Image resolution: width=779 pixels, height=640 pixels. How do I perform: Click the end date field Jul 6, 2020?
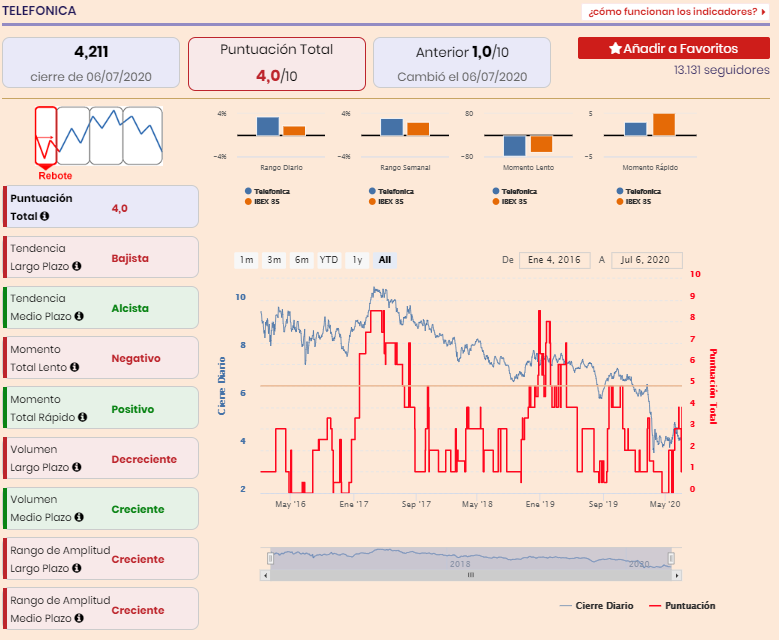coord(646,260)
